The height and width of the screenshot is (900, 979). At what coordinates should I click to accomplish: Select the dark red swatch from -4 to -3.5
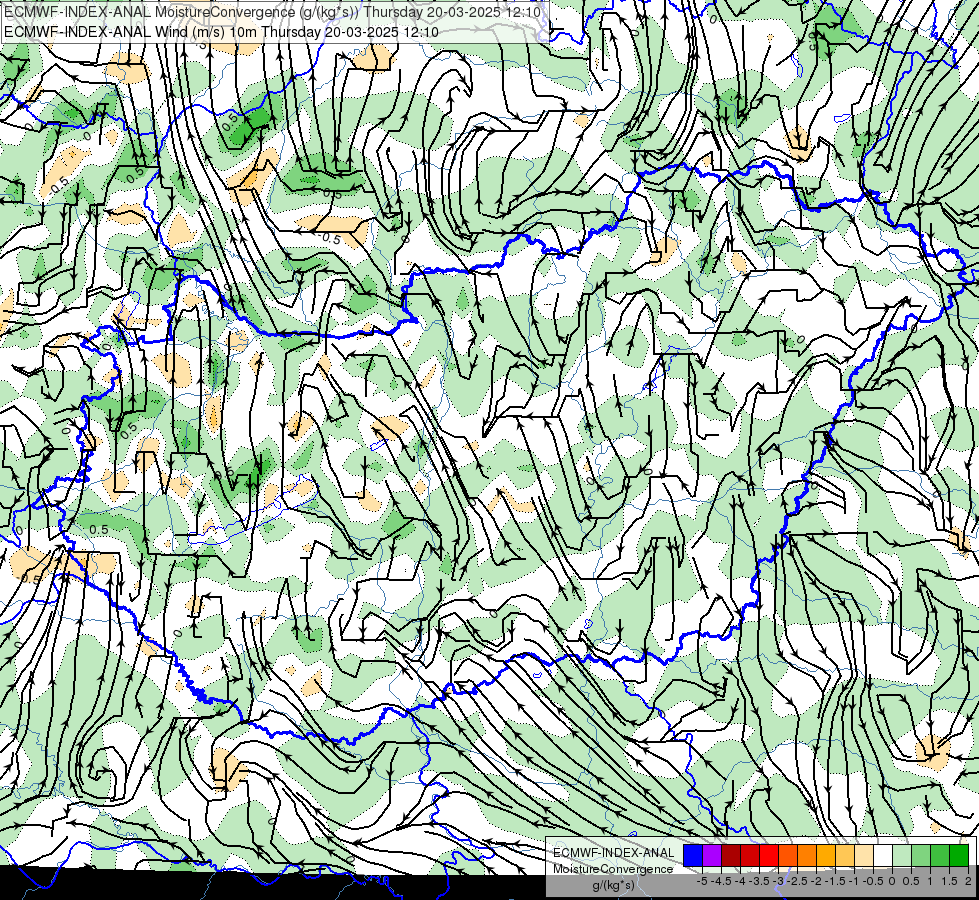750,855
